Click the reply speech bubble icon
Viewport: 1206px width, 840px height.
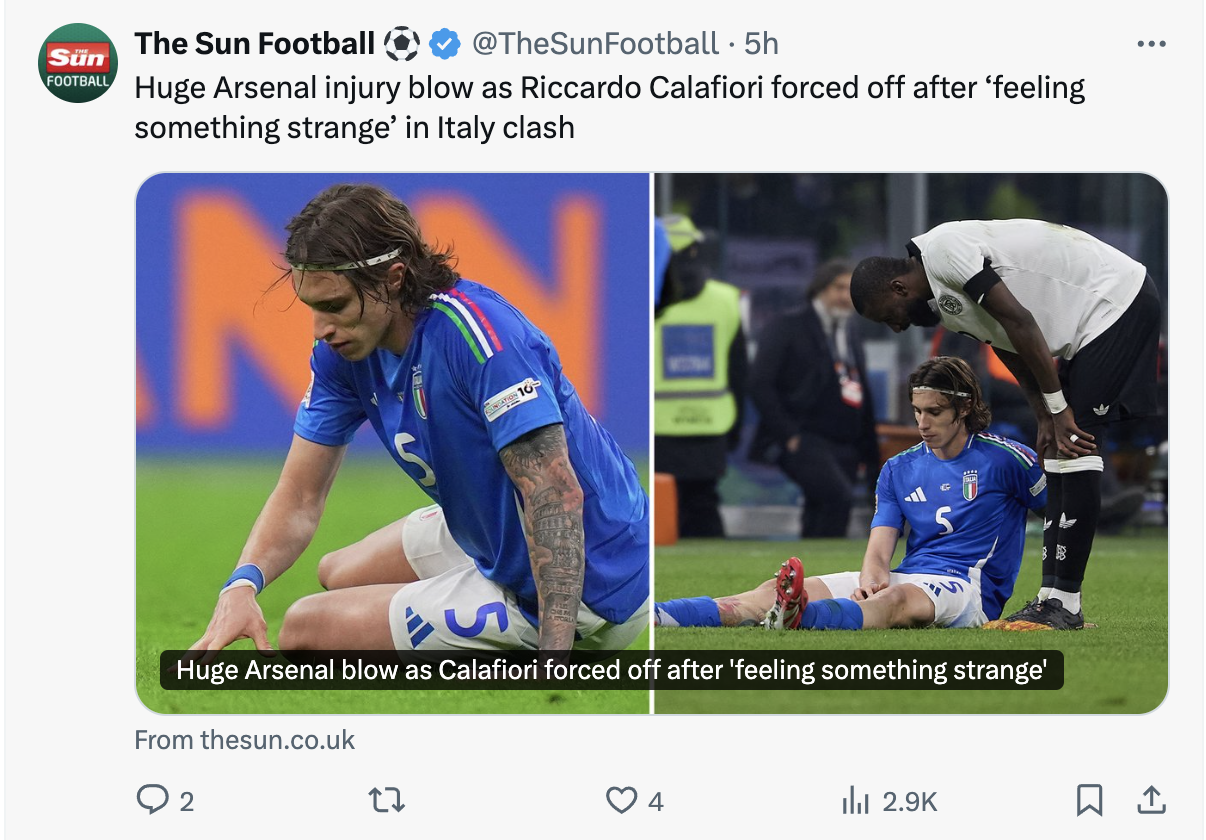click(x=151, y=799)
